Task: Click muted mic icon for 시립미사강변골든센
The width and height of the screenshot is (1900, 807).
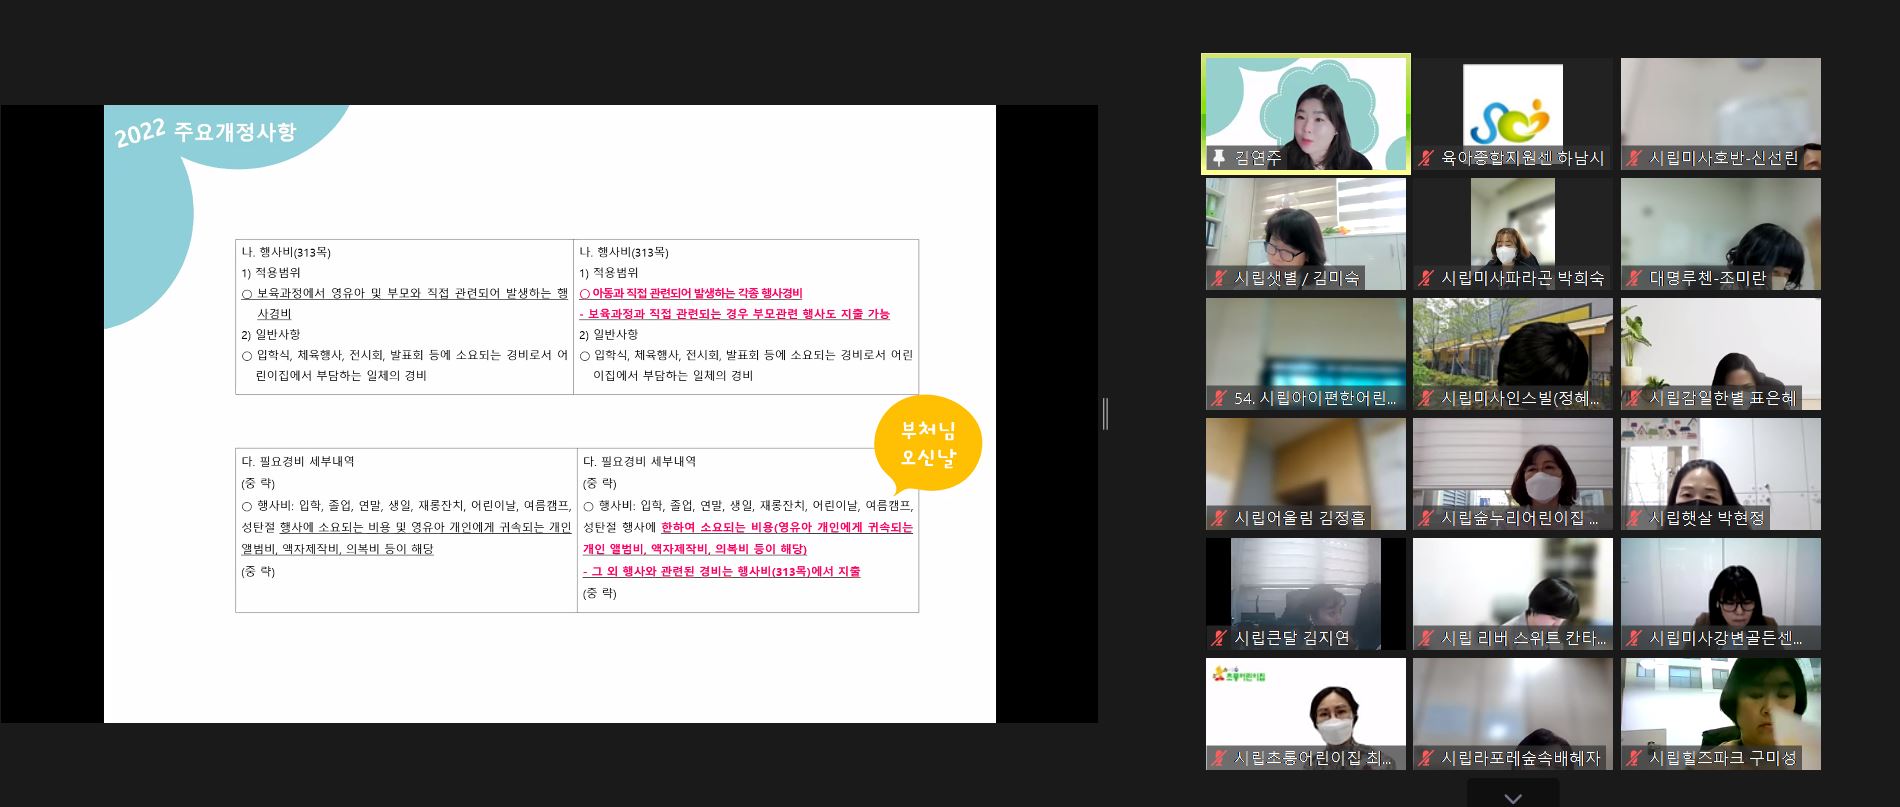Action: click(1634, 638)
